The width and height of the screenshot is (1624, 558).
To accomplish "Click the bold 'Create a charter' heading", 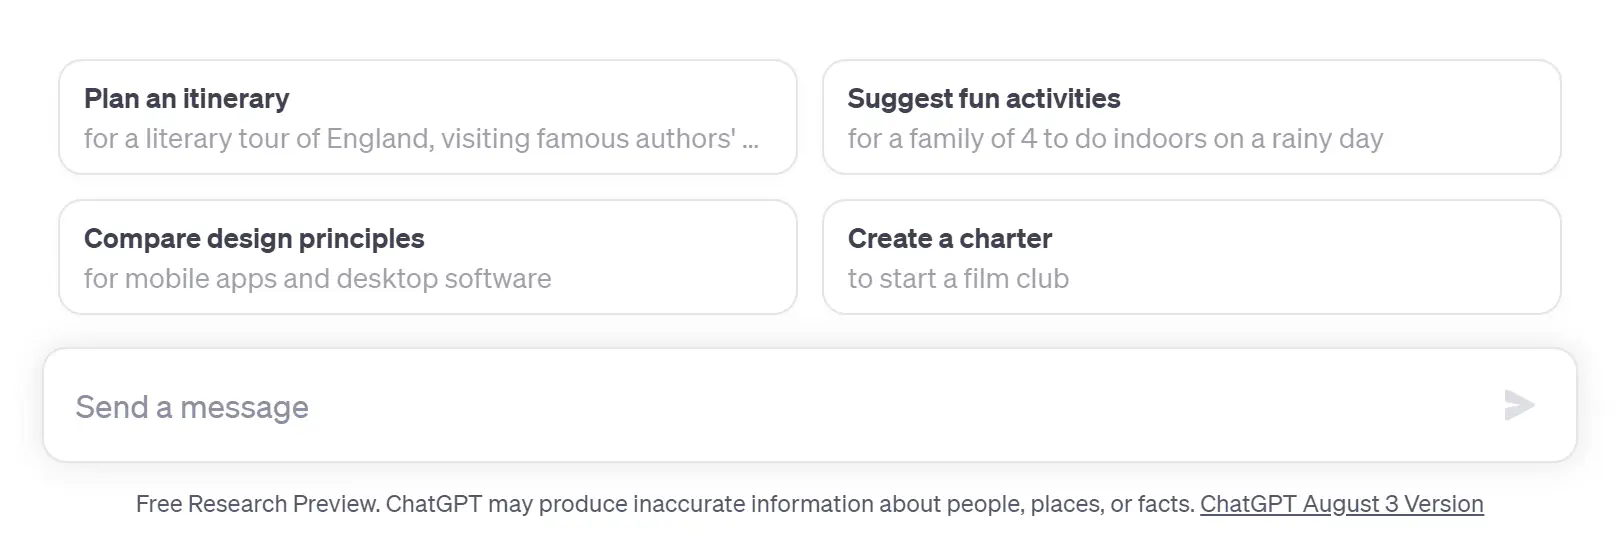I will [x=949, y=239].
